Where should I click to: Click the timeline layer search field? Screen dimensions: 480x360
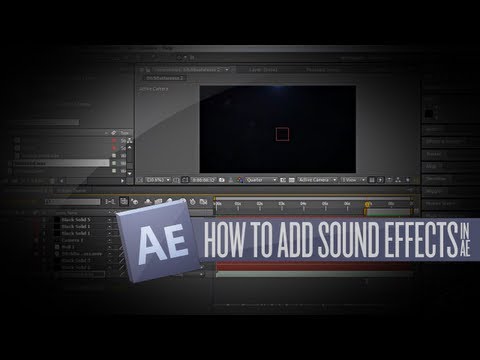[72, 202]
